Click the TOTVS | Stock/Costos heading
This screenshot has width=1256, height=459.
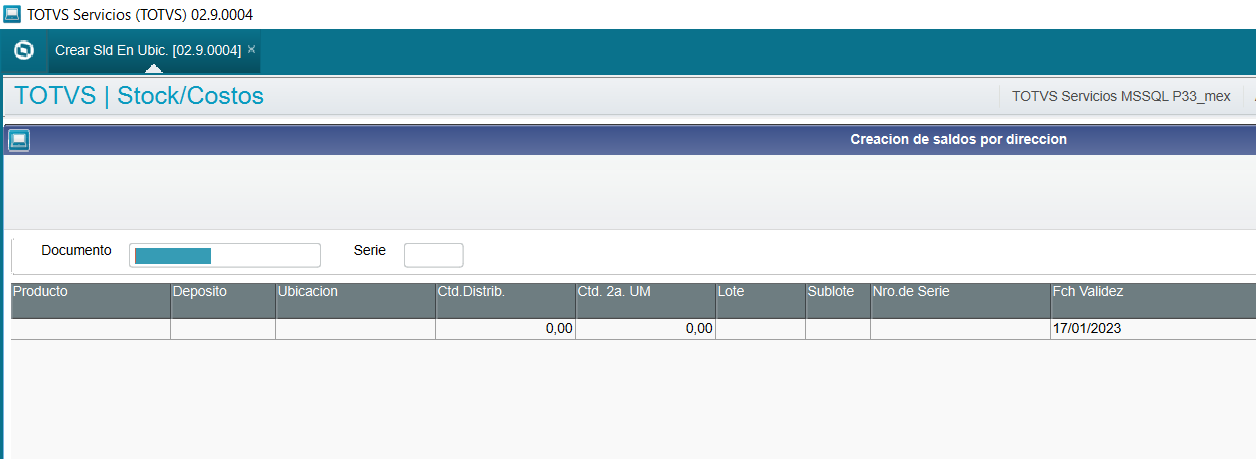(x=139, y=96)
